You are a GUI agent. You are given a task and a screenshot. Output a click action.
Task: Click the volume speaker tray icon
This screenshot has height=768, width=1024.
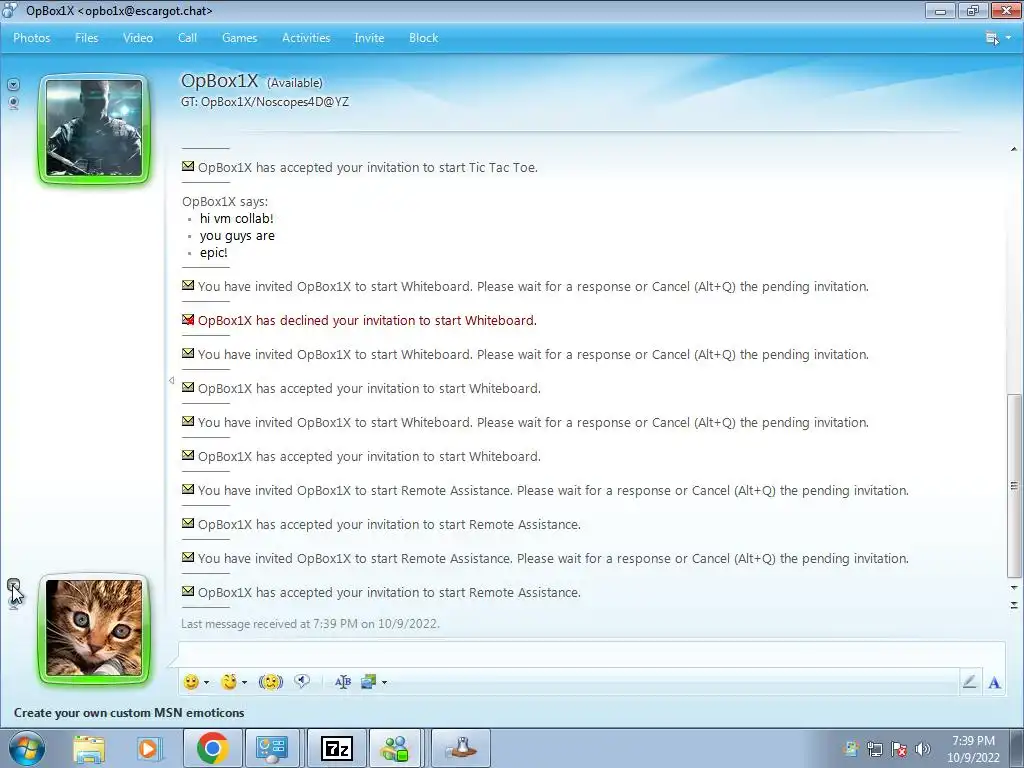tap(923, 749)
